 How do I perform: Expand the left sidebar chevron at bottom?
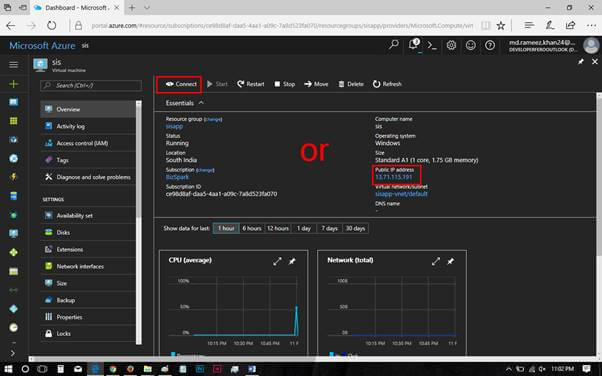coord(13,353)
